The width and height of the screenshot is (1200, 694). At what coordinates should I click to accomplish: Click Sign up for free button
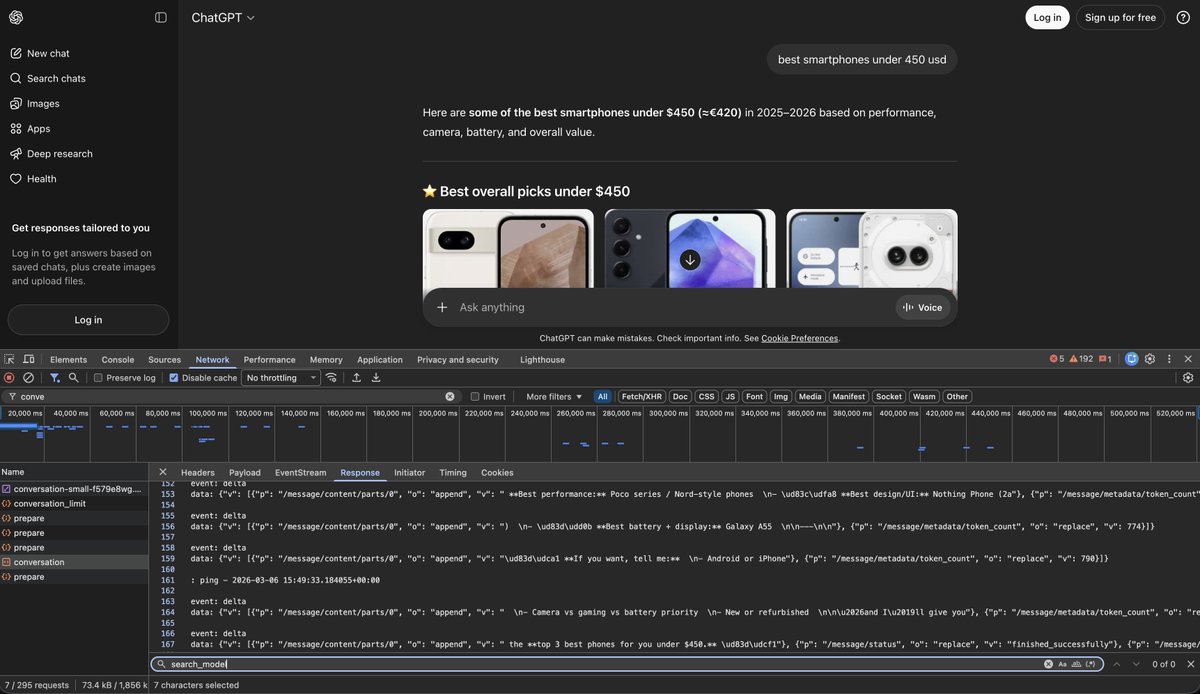click(1120, 17)
